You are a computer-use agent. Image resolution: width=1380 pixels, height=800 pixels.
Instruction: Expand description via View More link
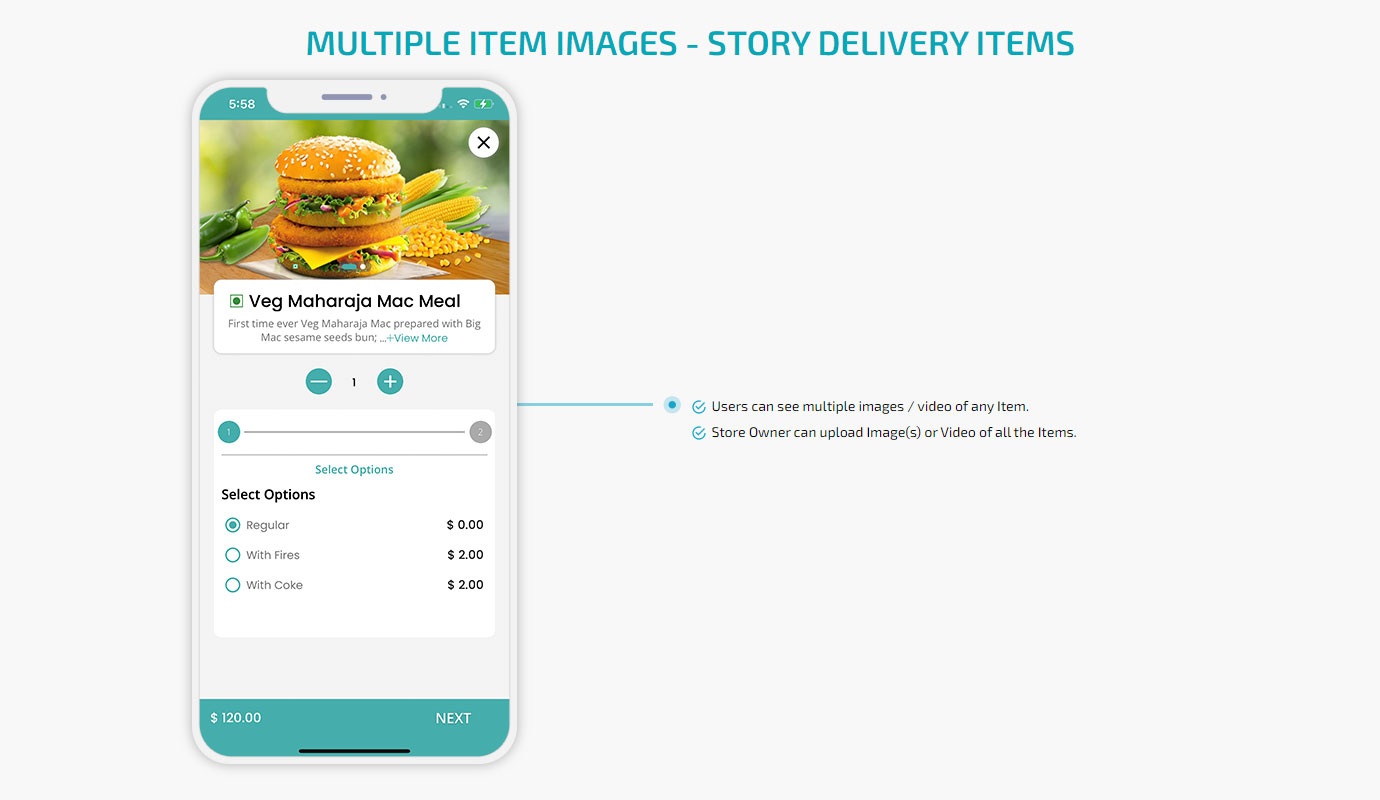(417, 338)
